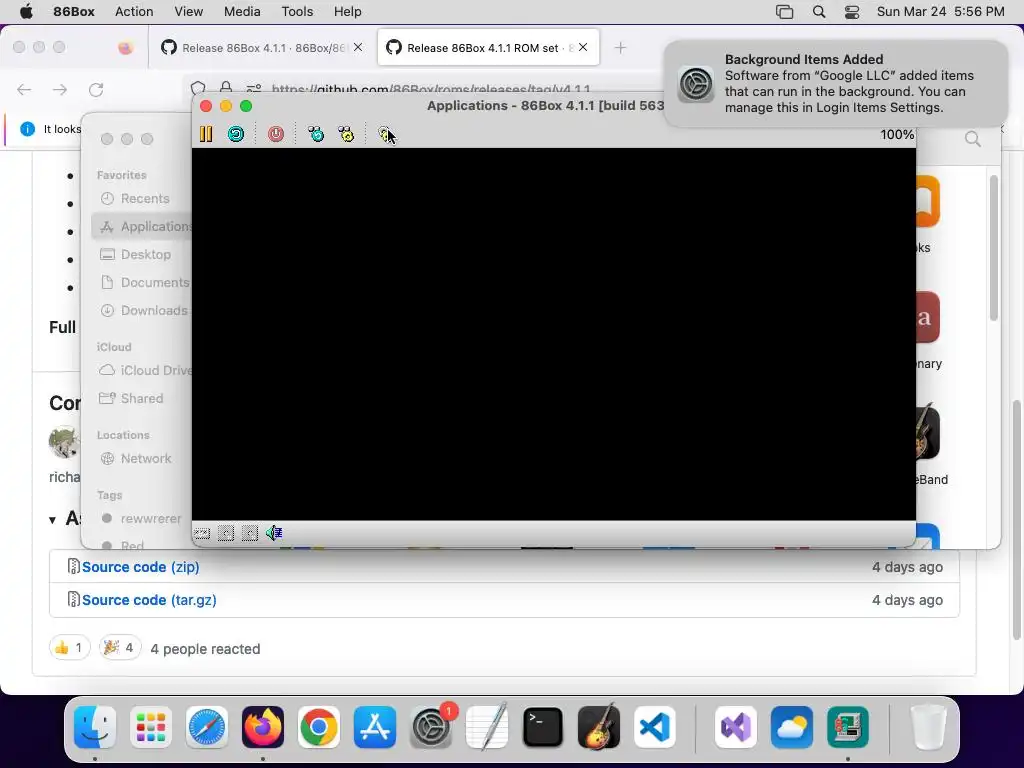Image resolution: width=1024 pixels, height=768 pixels.
Task: Download Source code (zip)
Action: tap(140, 567)
